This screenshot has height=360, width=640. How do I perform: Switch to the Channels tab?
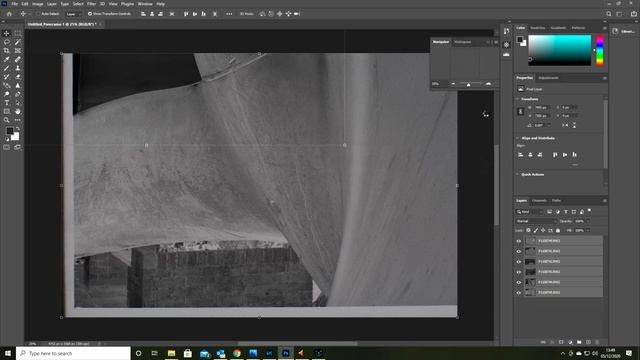539,201
